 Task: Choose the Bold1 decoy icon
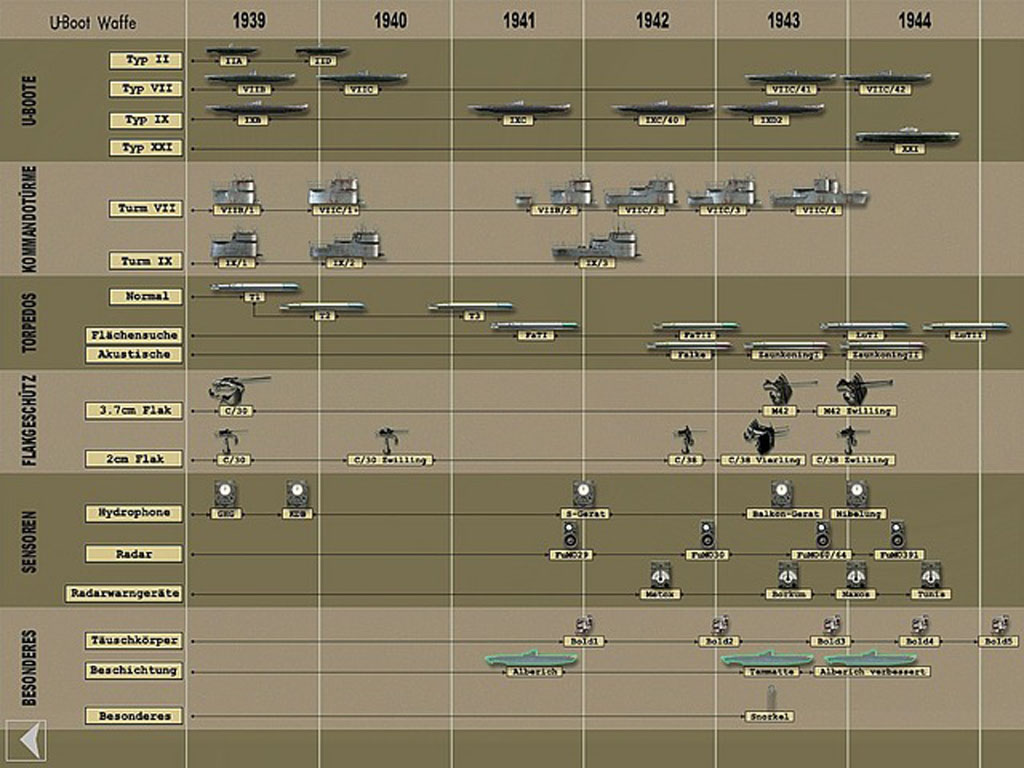(x=585, y=624)
